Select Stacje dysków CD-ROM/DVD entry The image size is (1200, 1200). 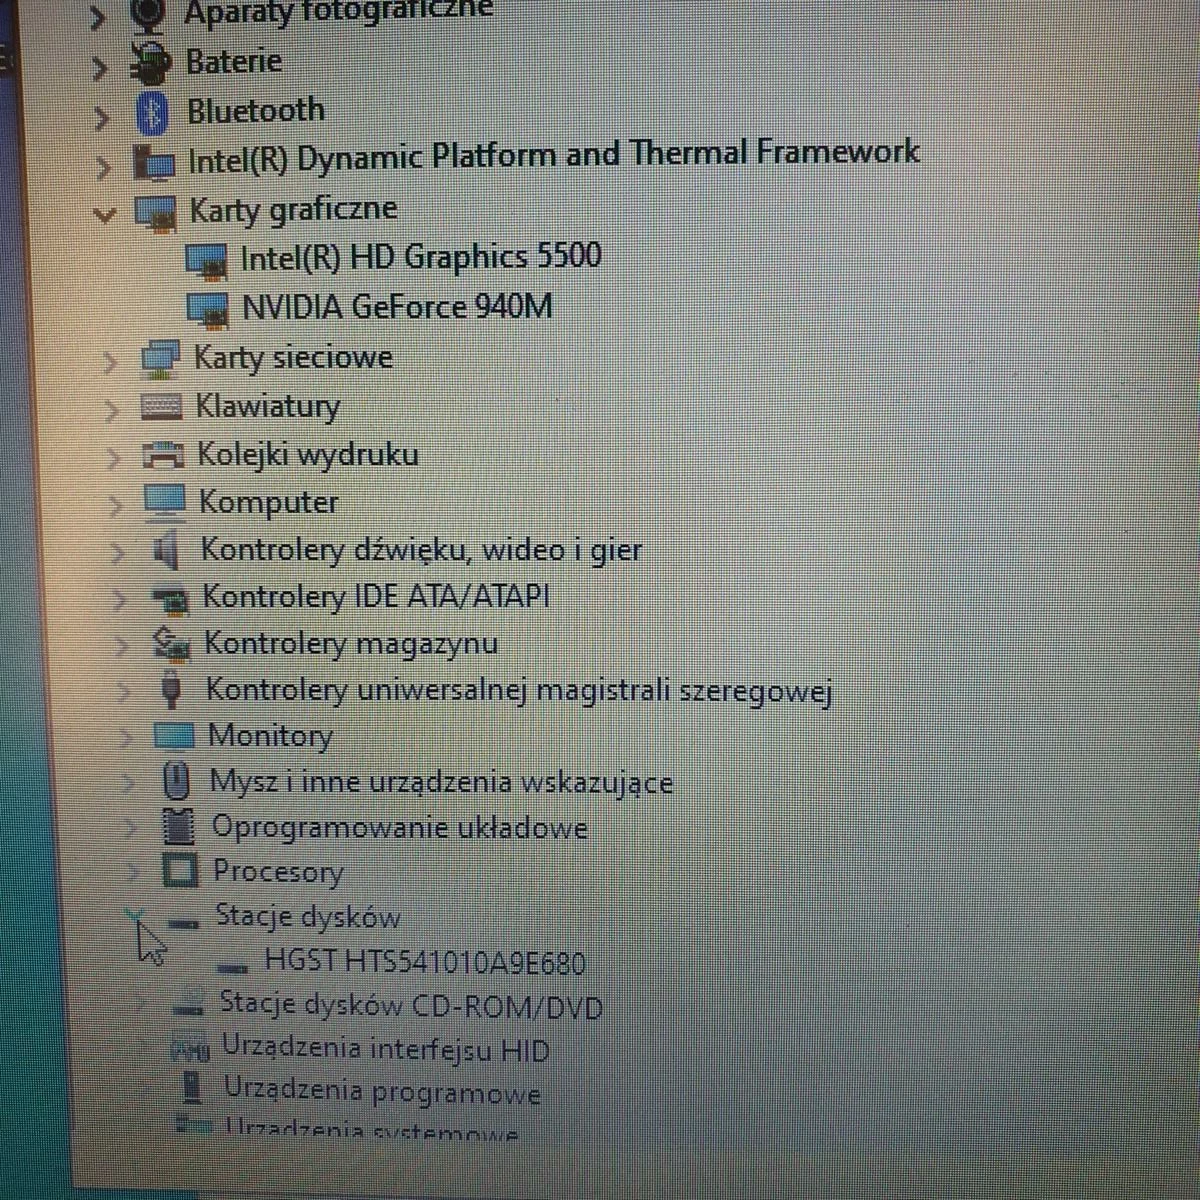411,1005
